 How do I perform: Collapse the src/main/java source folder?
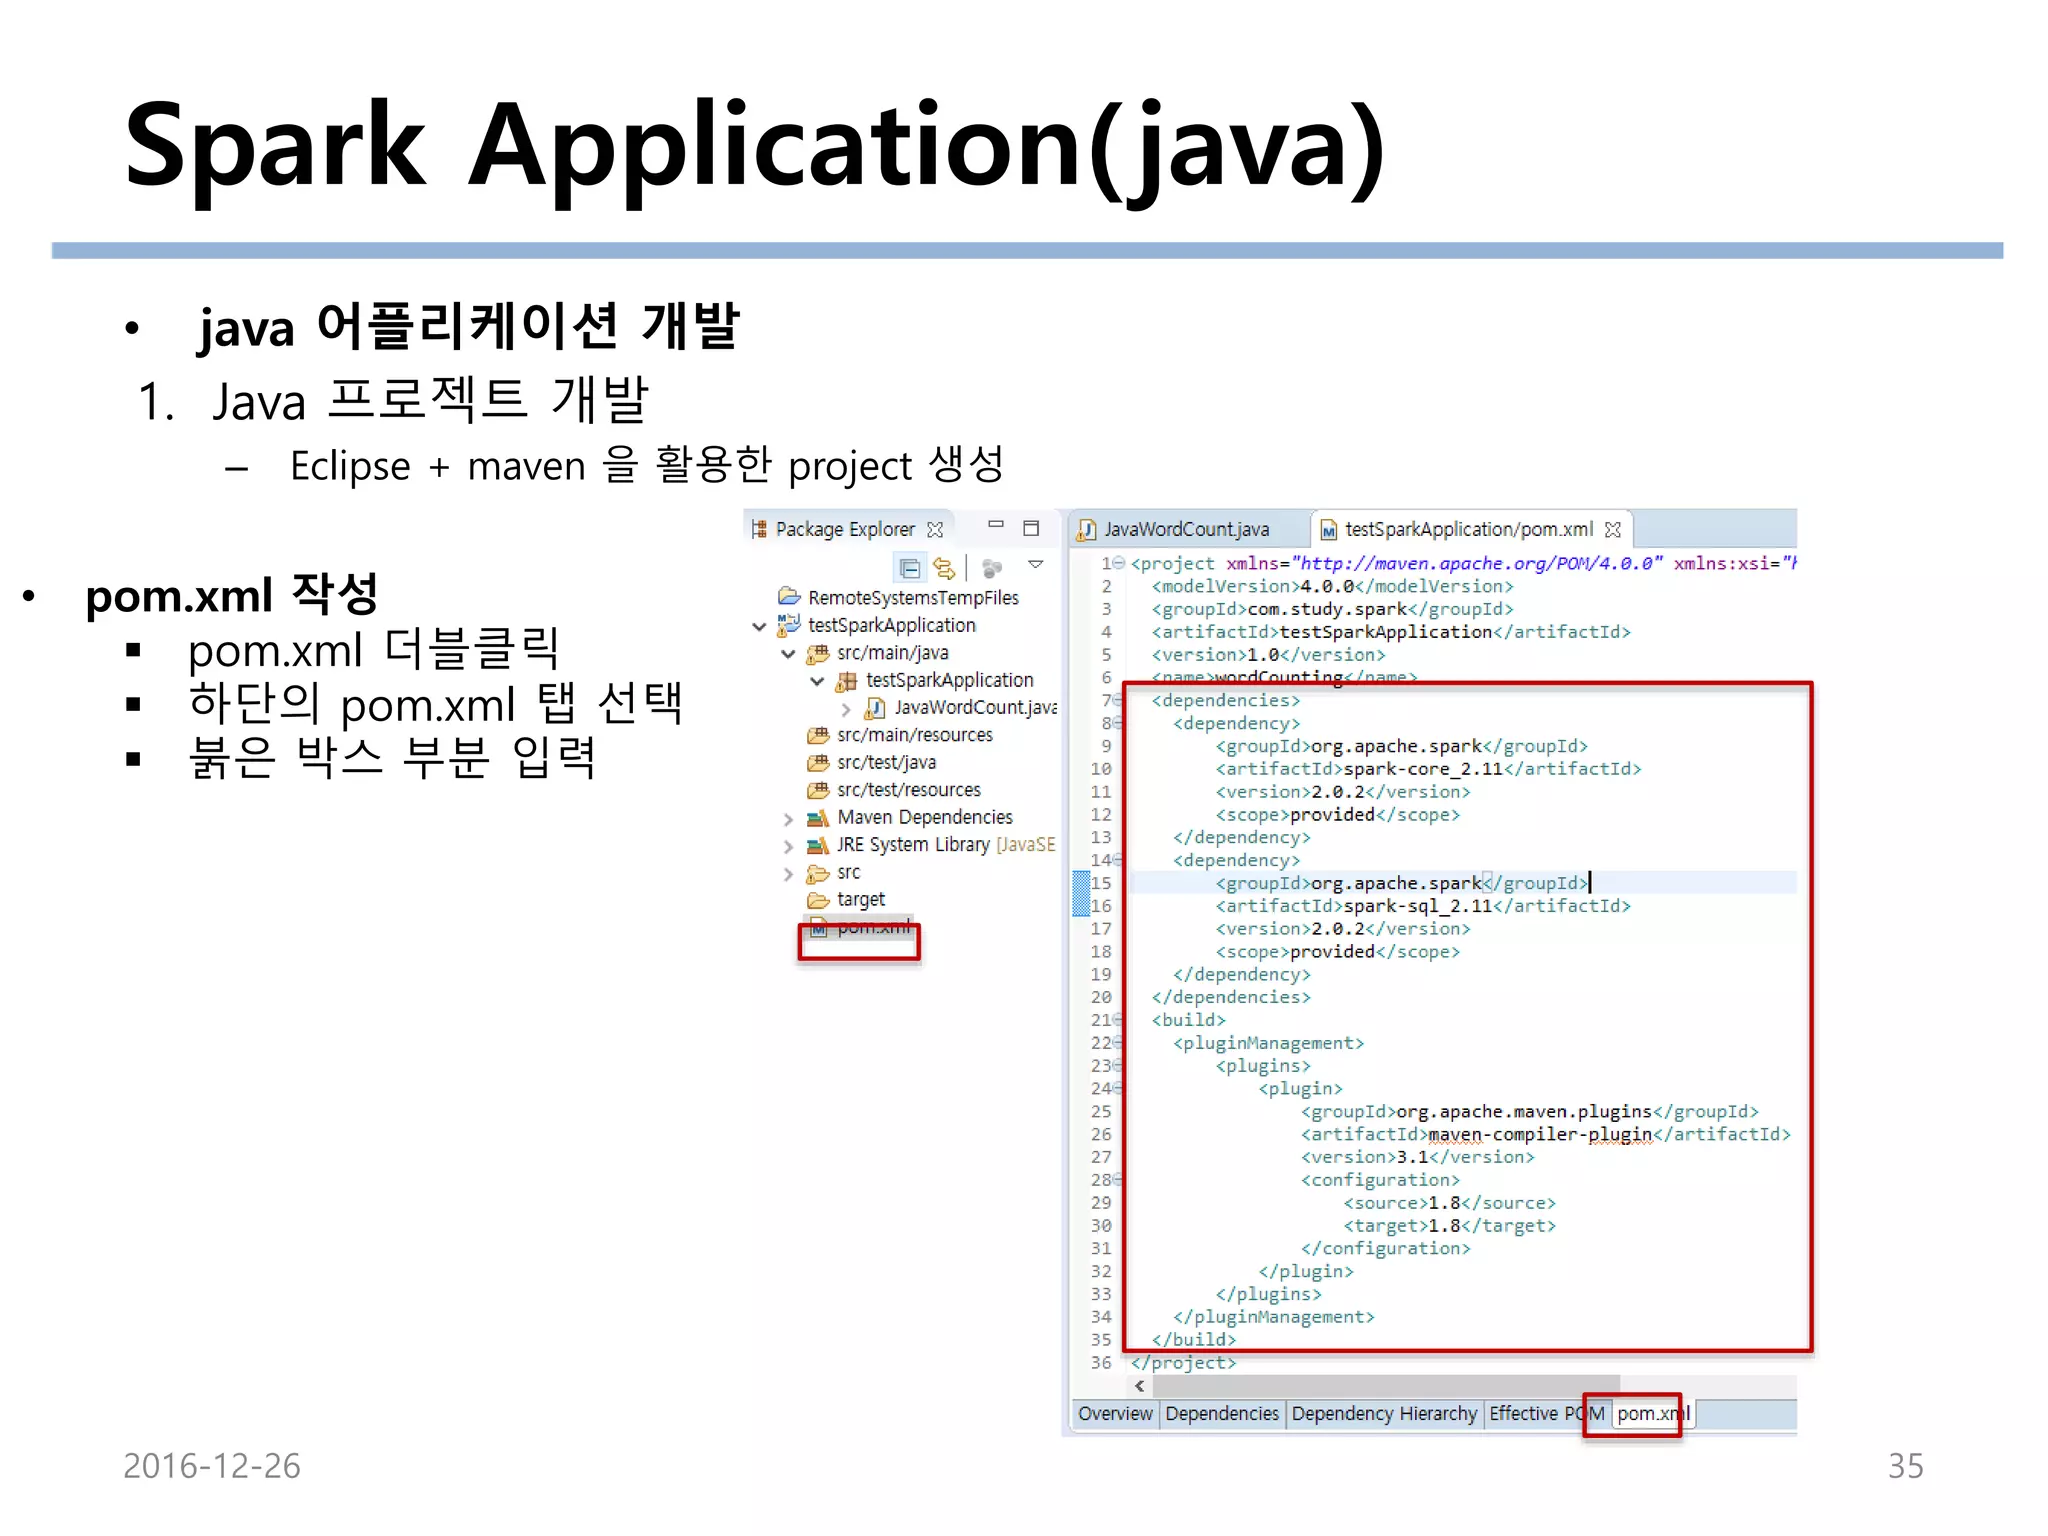(788, 654)
